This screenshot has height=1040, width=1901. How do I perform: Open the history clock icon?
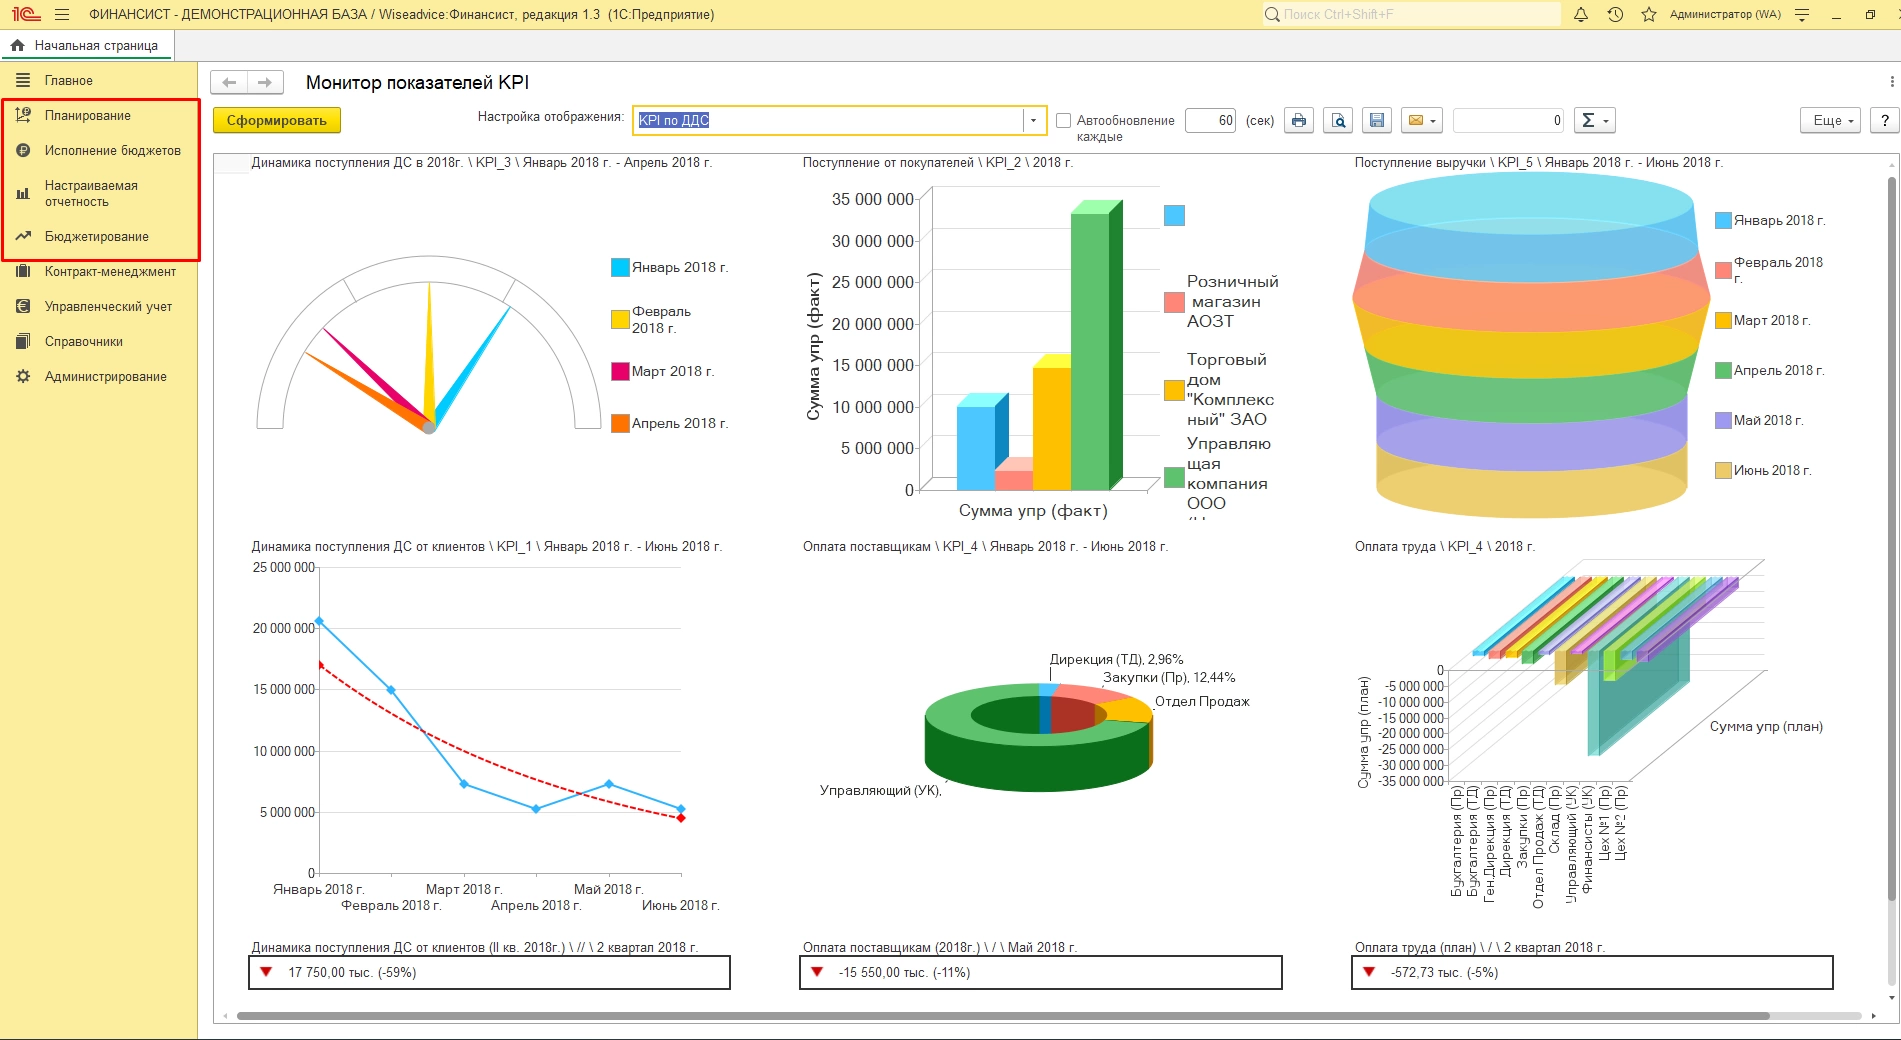[1615, 15]
